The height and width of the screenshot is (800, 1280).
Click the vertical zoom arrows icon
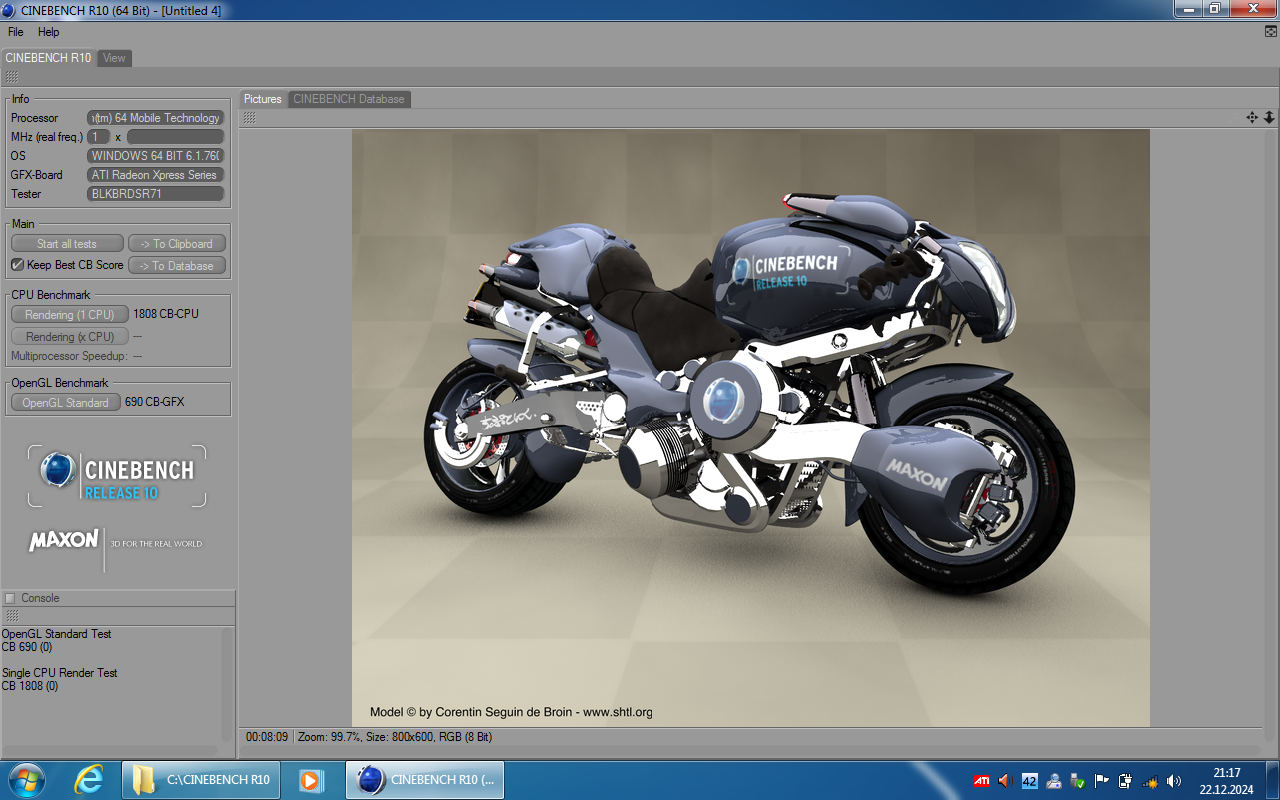(1269, 118)
